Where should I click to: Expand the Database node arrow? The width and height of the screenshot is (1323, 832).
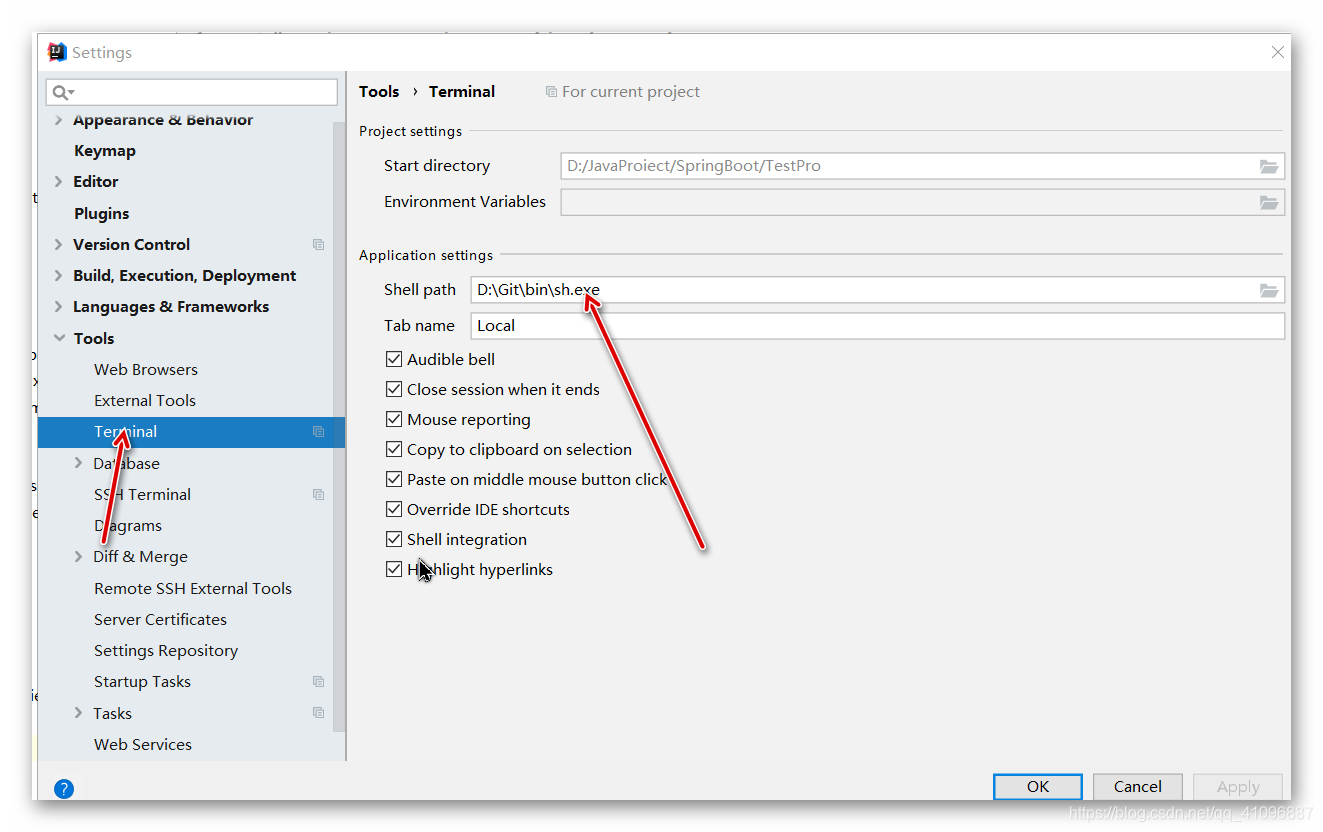tap(79, 463)
